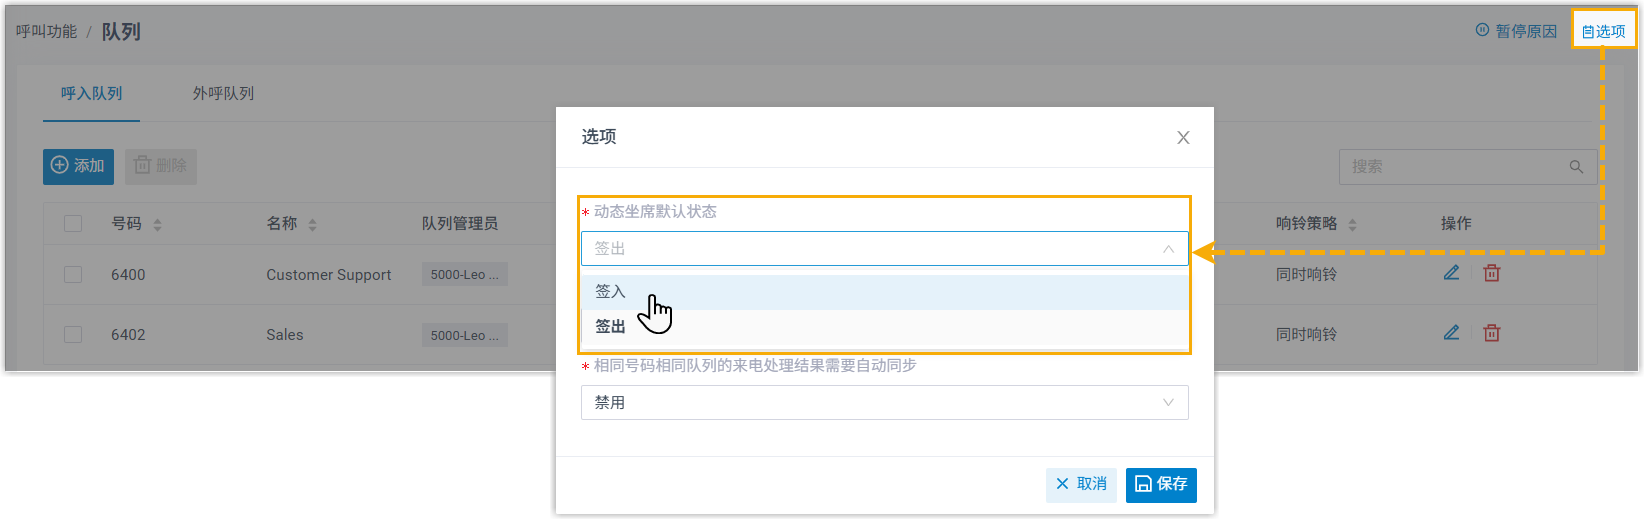Image resolution: width=1645 pixels, height=520 pixels.
Task: Click the edit pencil icon for Sales queue
Action: [x=1451, y=333]
